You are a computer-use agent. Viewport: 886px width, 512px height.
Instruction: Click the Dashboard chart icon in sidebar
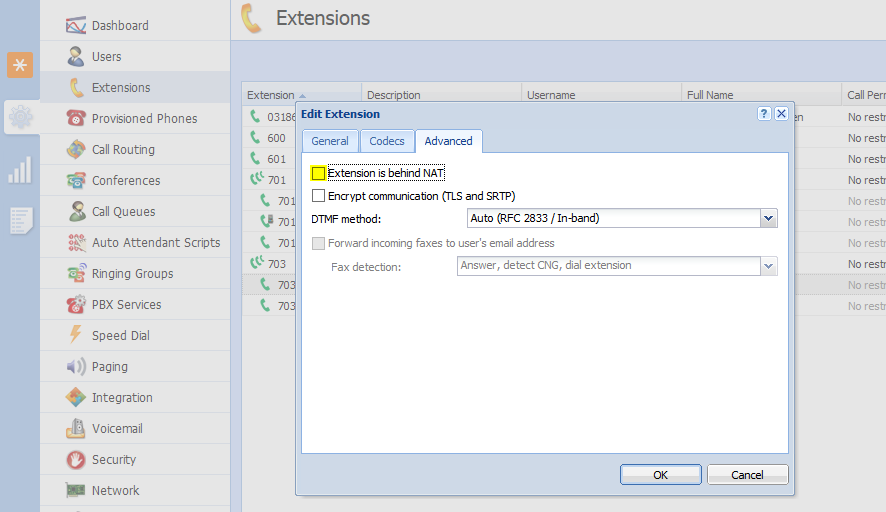tap(76, 26)
